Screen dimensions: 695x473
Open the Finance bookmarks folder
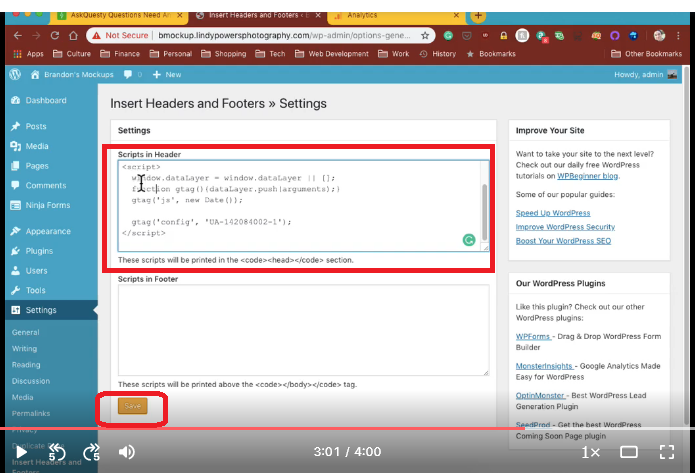120,54
